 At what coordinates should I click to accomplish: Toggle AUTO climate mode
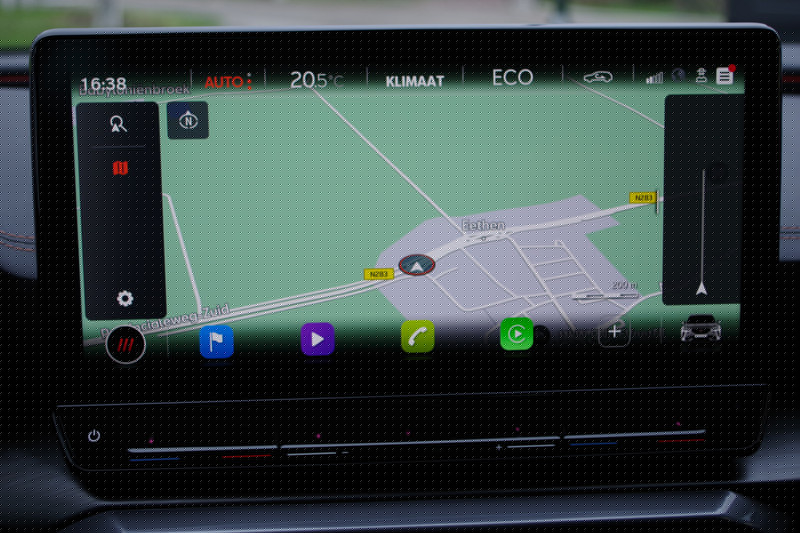[228, 81]
